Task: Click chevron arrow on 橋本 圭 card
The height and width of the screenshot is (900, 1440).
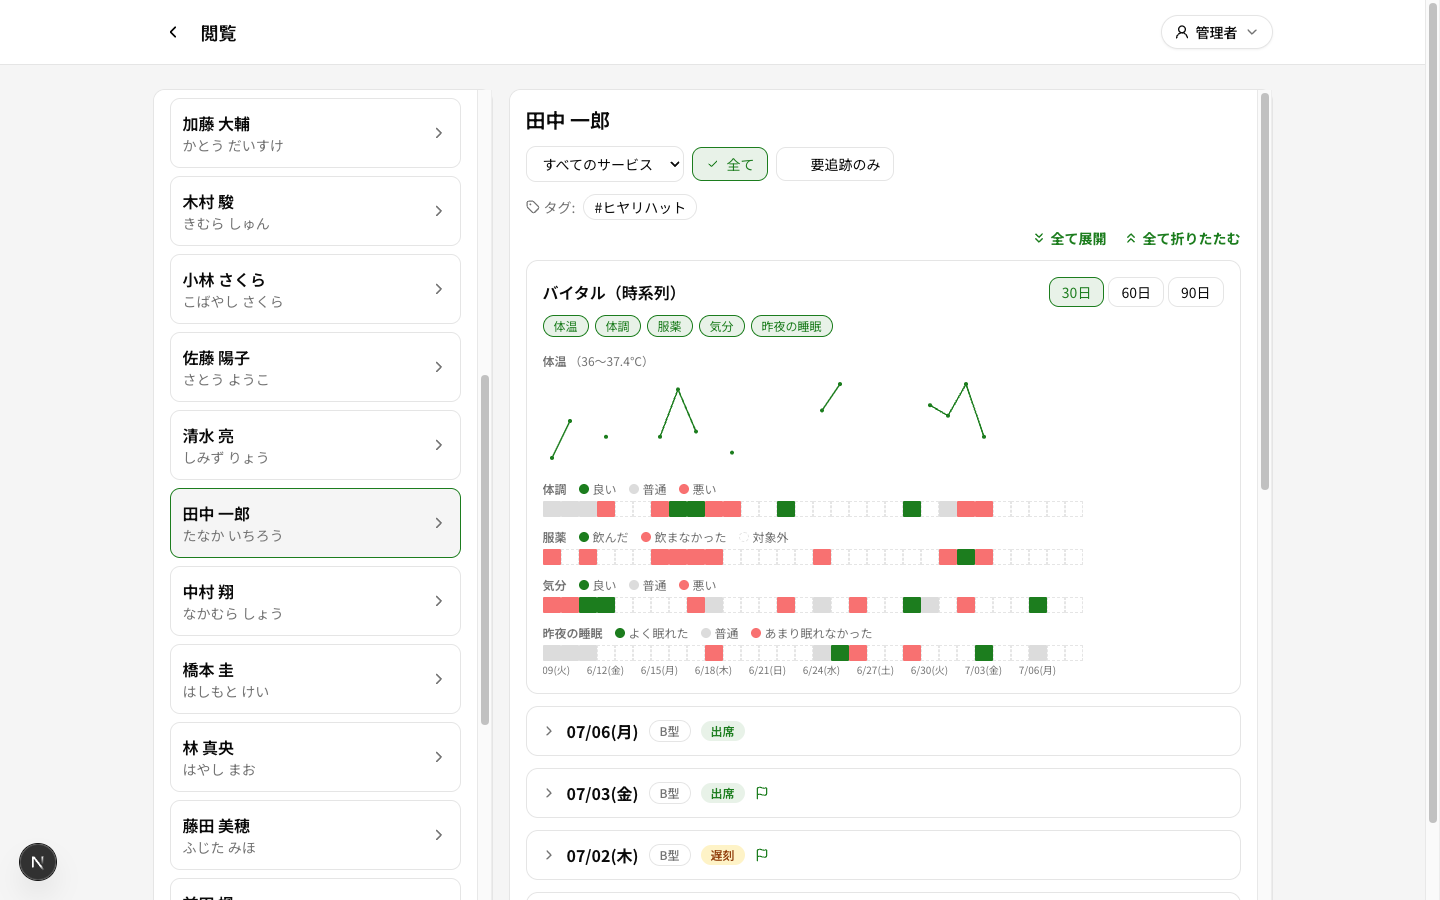Action: click(438, 679)
